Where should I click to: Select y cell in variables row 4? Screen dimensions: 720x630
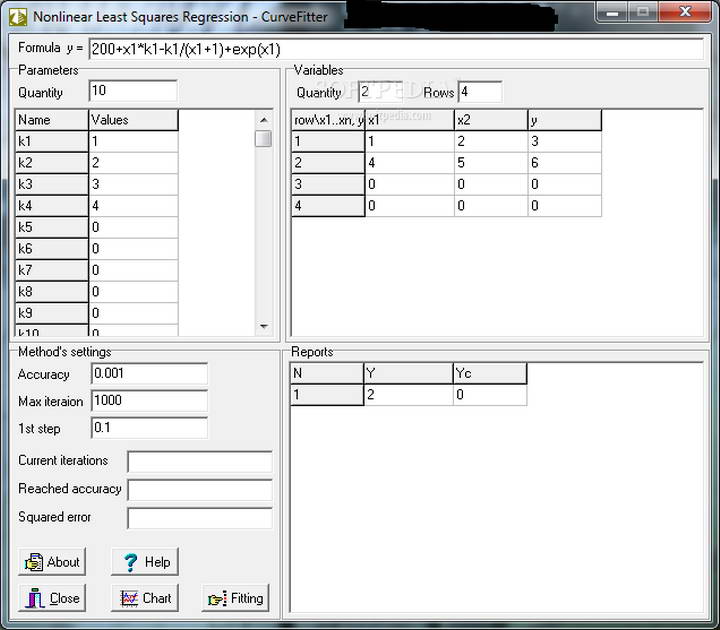coord(565,206)
